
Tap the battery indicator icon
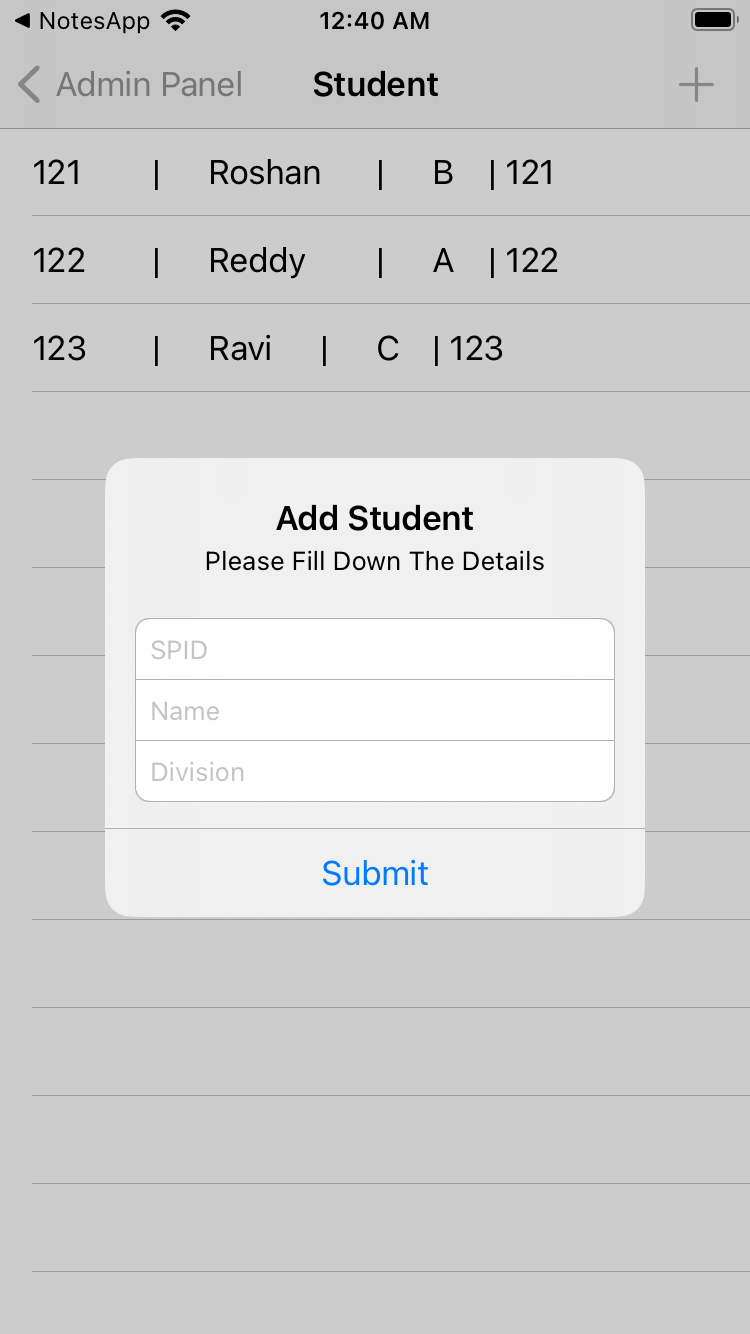click(713, 18)
